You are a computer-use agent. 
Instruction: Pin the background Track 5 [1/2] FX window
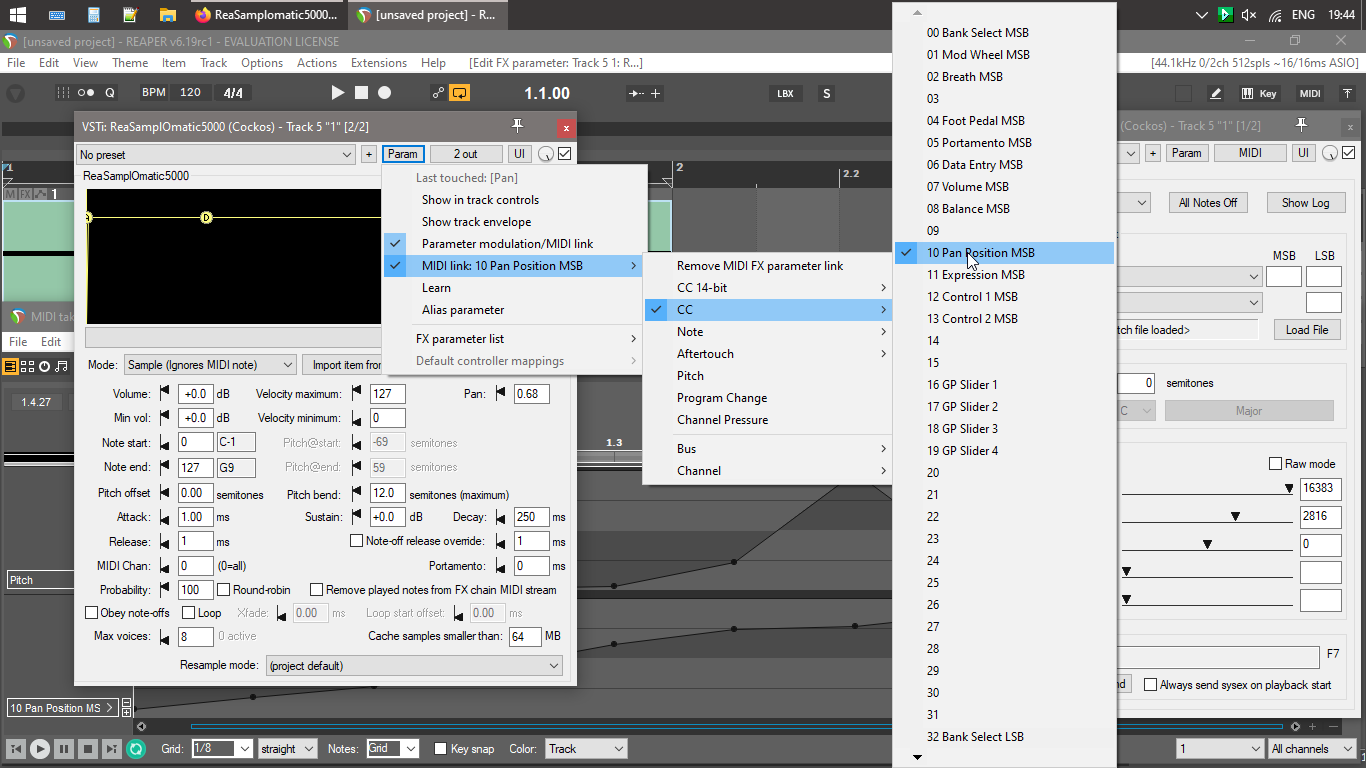(x=1301, y=125)
